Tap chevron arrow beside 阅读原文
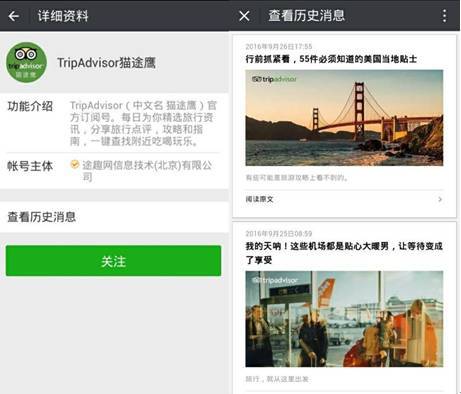 (x=440, y=199)
